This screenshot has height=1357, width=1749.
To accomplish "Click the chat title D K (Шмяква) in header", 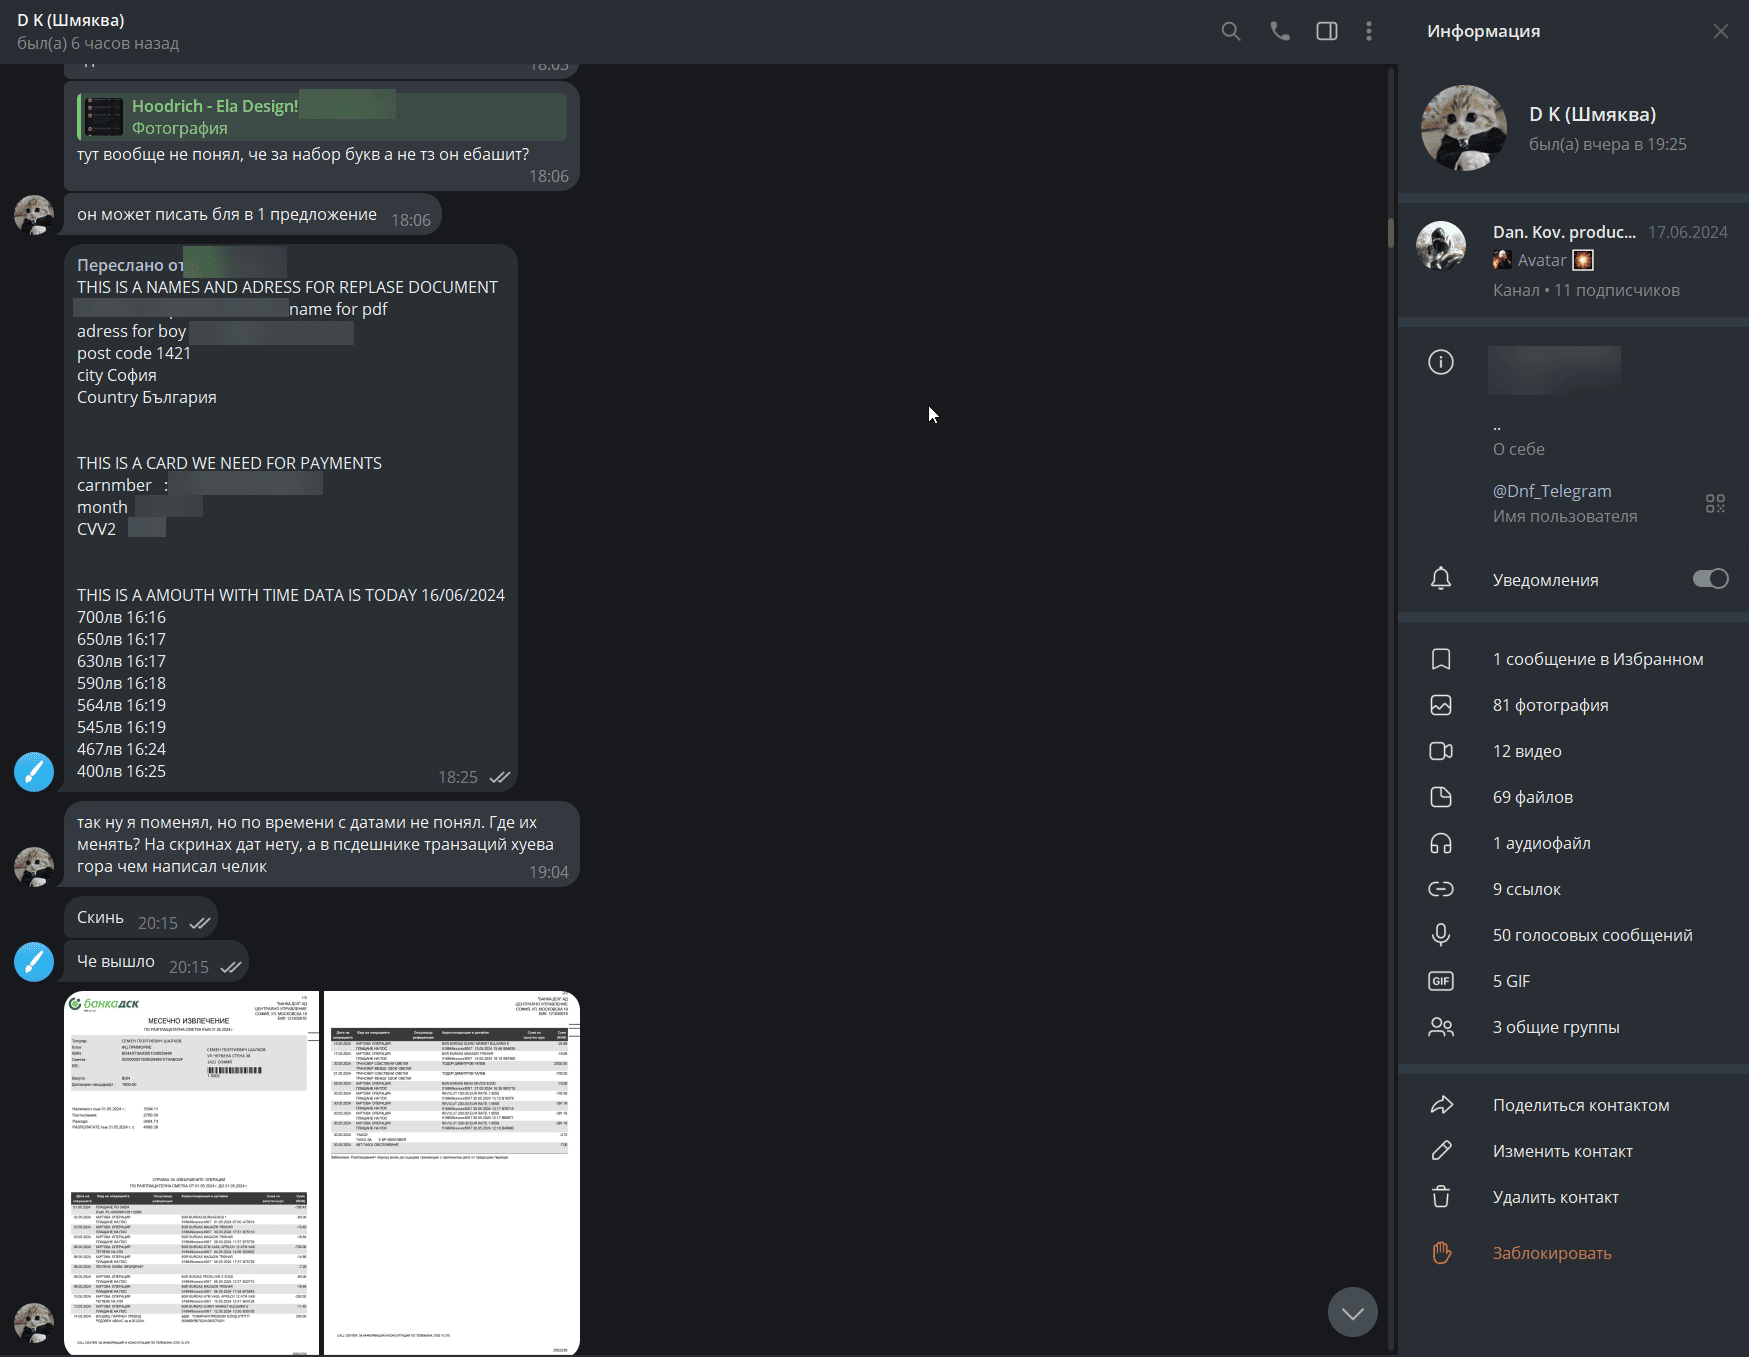I will tap(71, 20).
